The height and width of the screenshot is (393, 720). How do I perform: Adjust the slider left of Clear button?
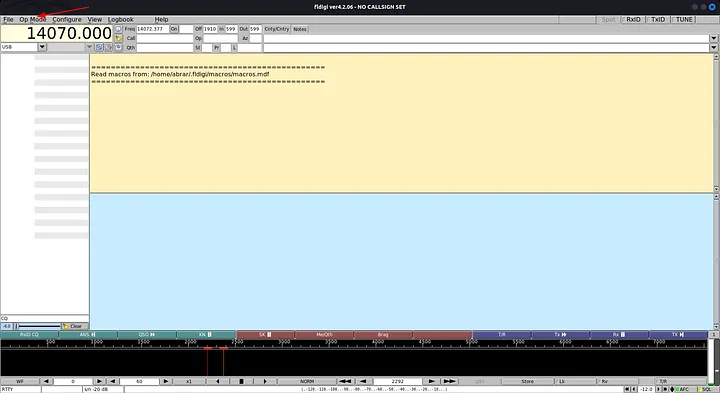38,326
